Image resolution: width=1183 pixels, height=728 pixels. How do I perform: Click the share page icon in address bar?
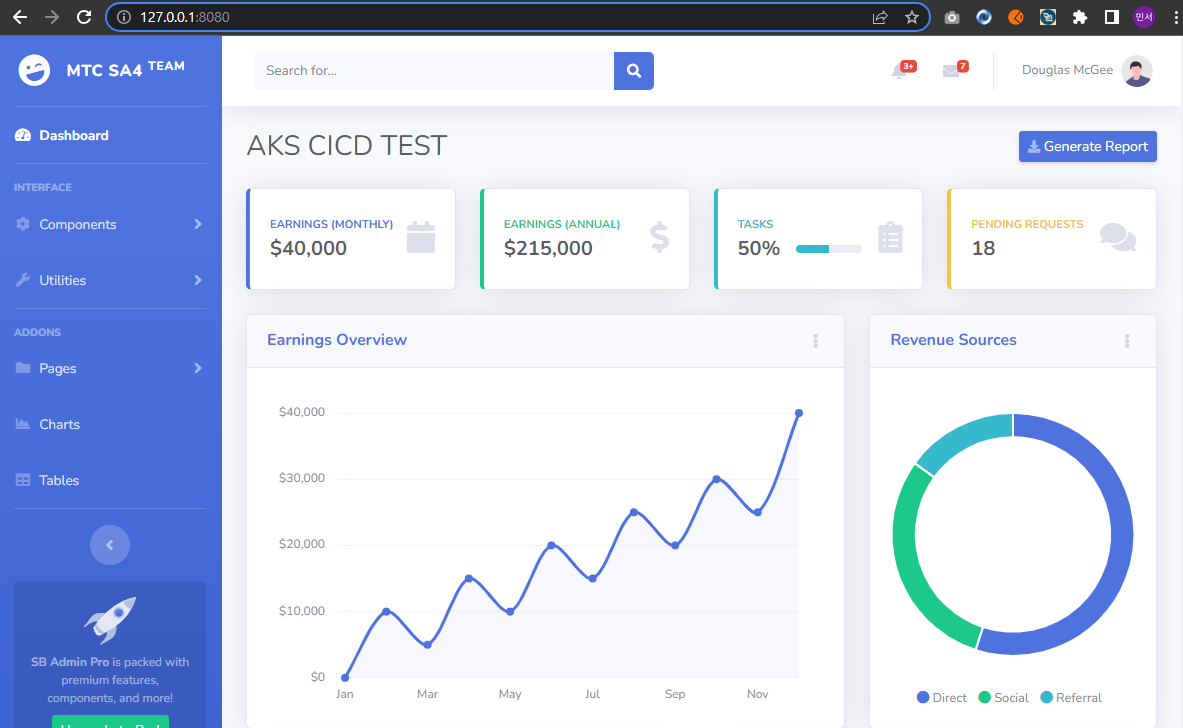(880, 17)
